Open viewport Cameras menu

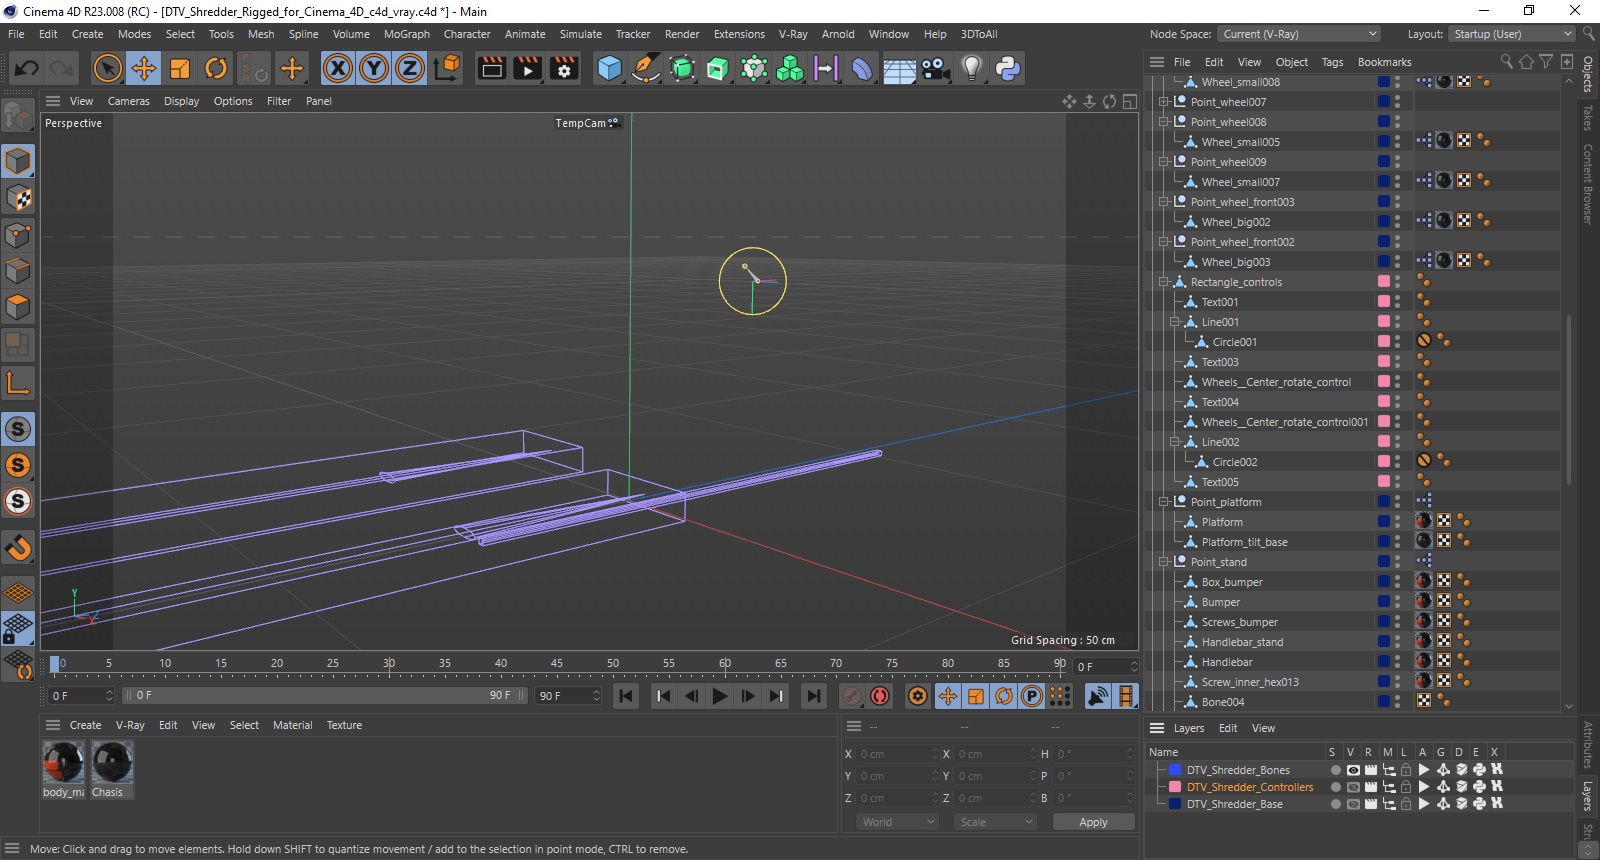click(x=128, y=101)
